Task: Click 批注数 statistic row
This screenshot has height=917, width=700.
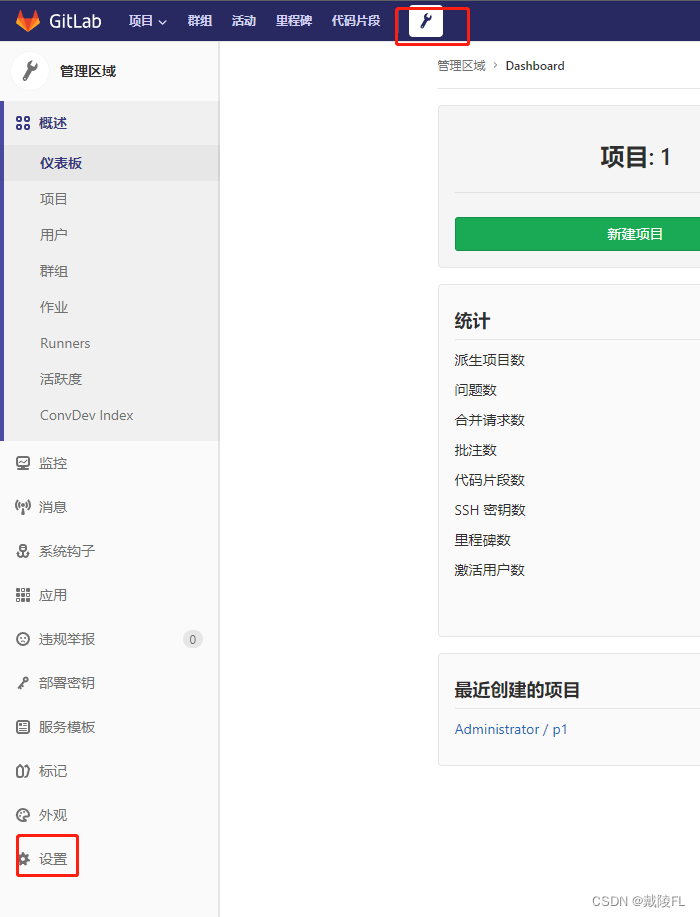Action: [x=475, y=450]
